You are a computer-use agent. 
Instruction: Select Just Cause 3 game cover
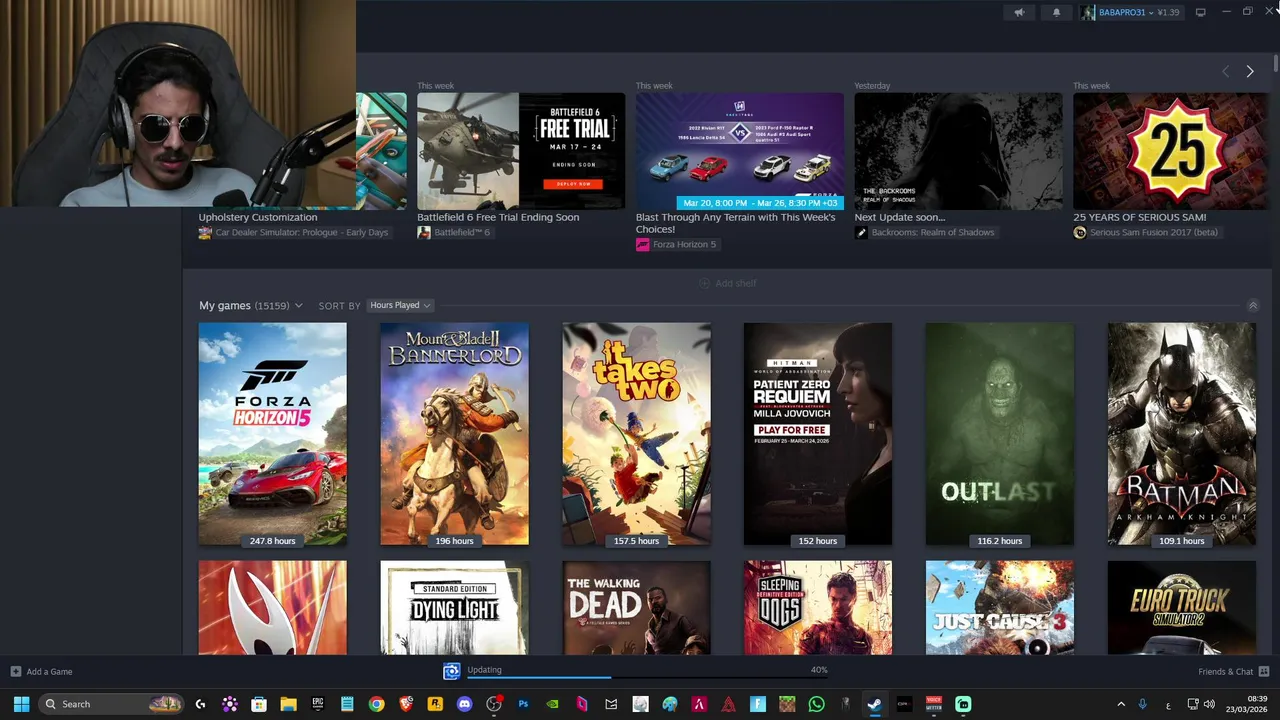(x=1000, y=608)
